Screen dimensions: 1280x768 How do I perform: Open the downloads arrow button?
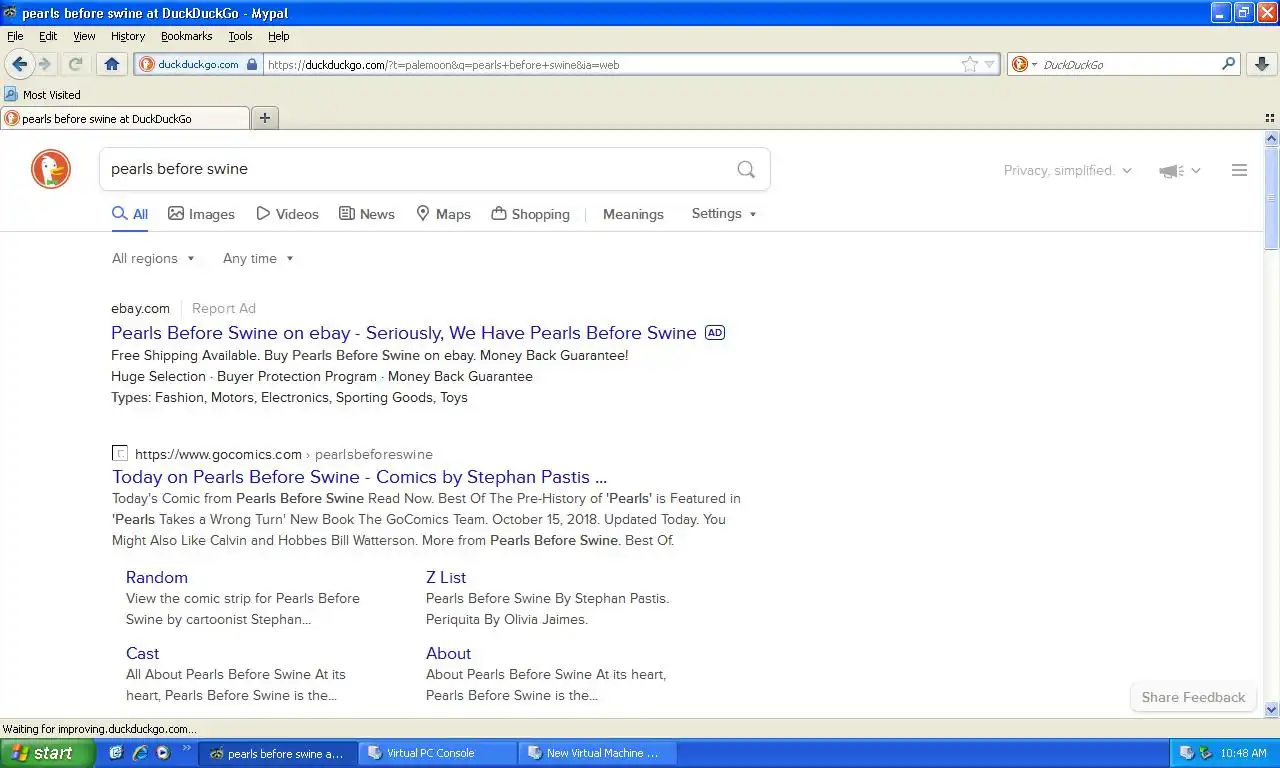(1262, 64)
